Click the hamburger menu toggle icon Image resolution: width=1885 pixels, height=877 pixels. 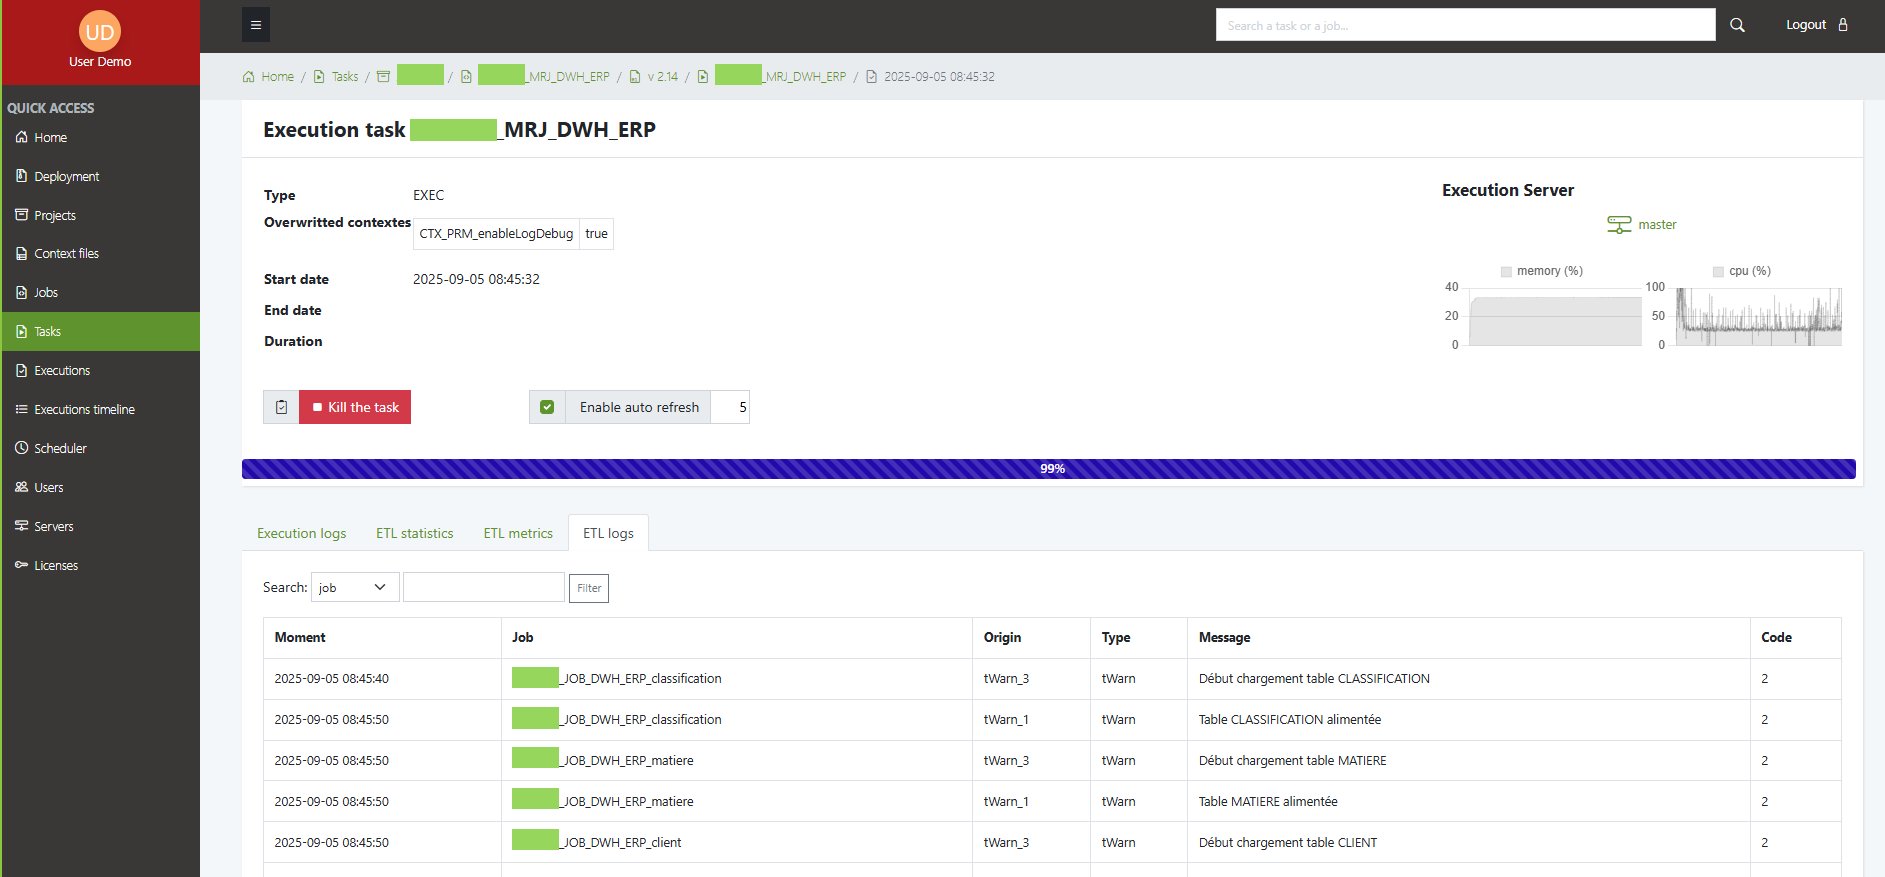pyautogui.click(x=256, y=25)
